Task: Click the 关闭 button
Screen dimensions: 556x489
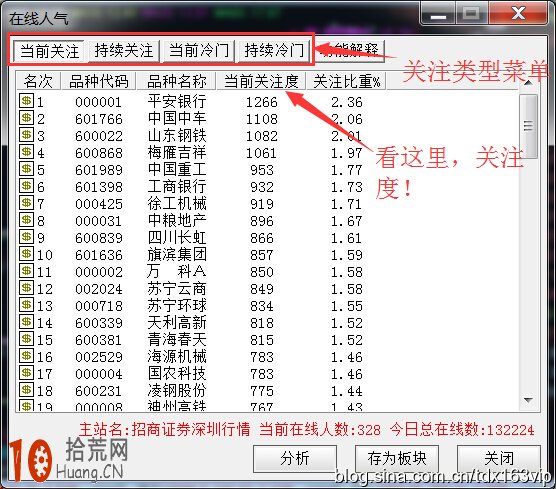Action: (499, 458)
